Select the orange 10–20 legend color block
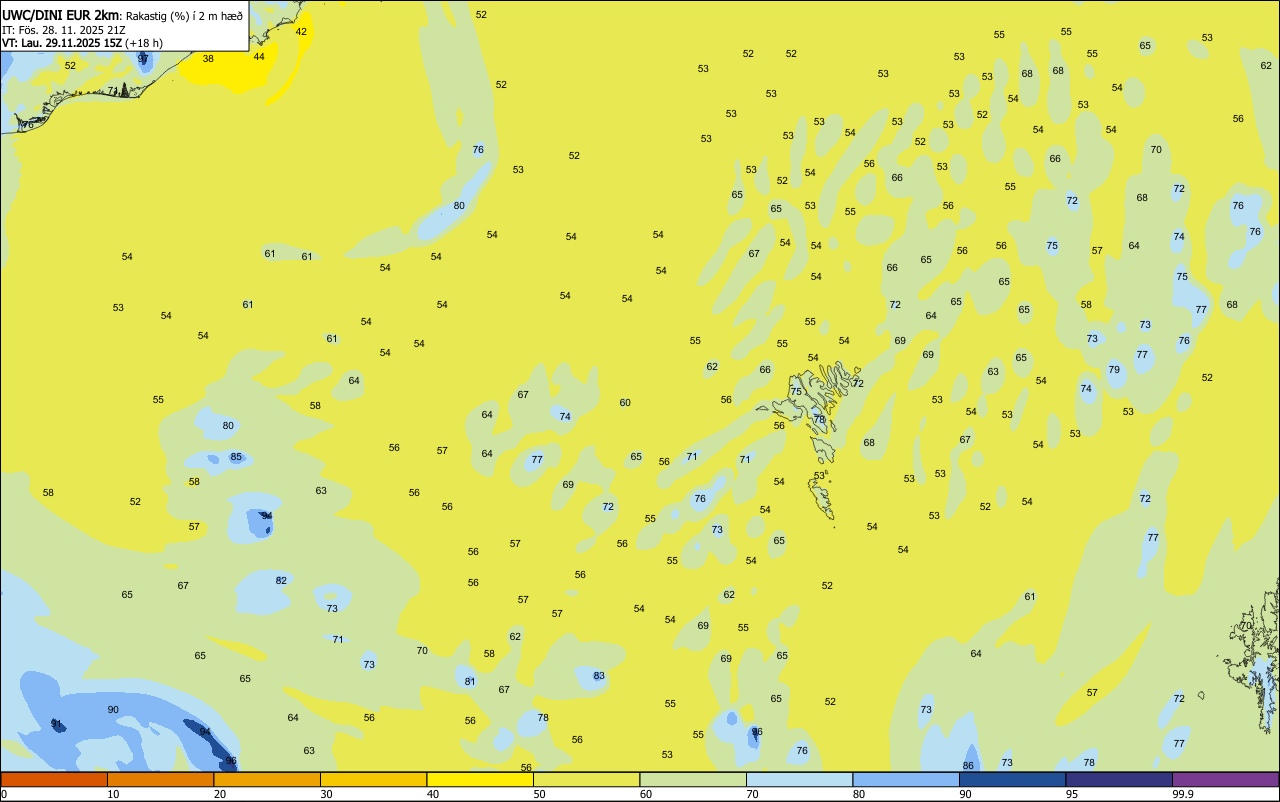This screenshot has width=1280, height=802. [160, 779]
